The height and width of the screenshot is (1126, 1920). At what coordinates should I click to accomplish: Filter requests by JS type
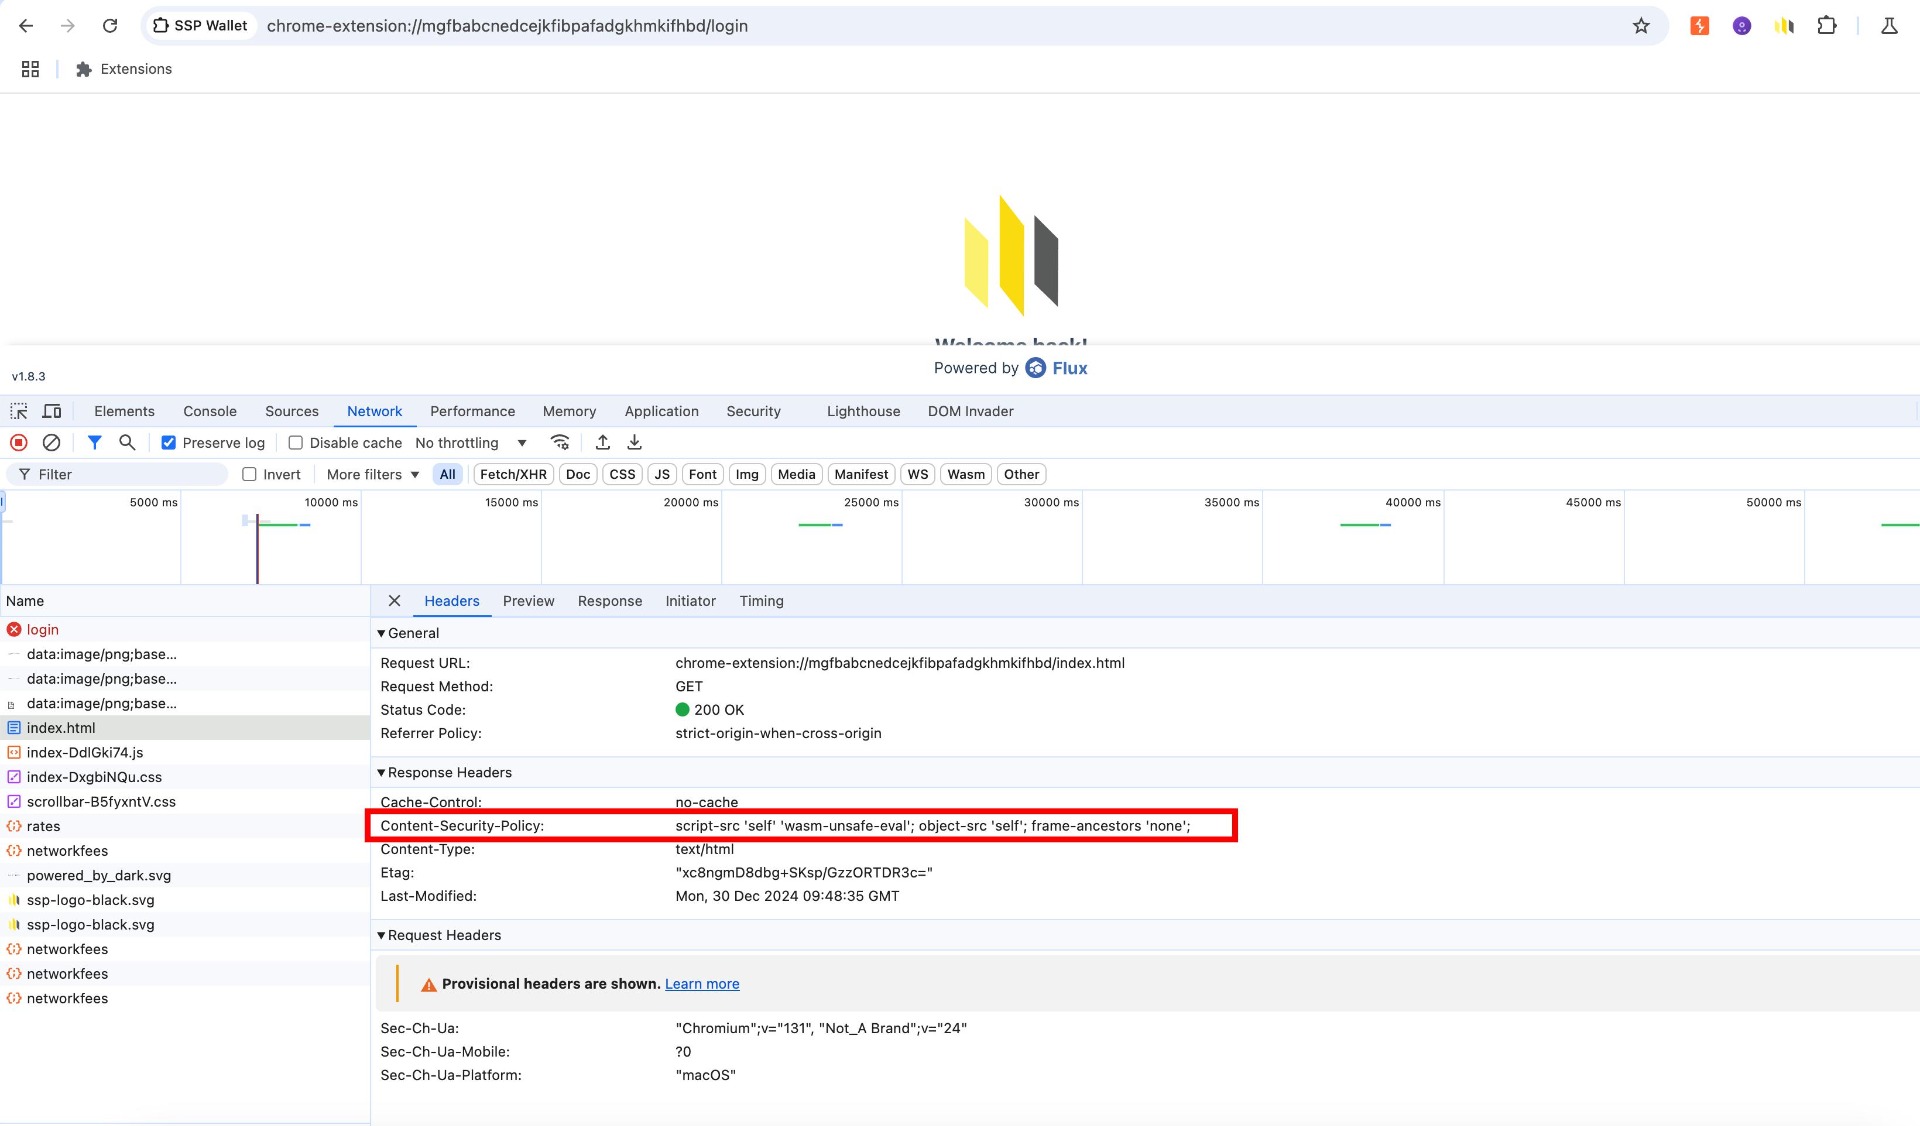pos(662,475)
